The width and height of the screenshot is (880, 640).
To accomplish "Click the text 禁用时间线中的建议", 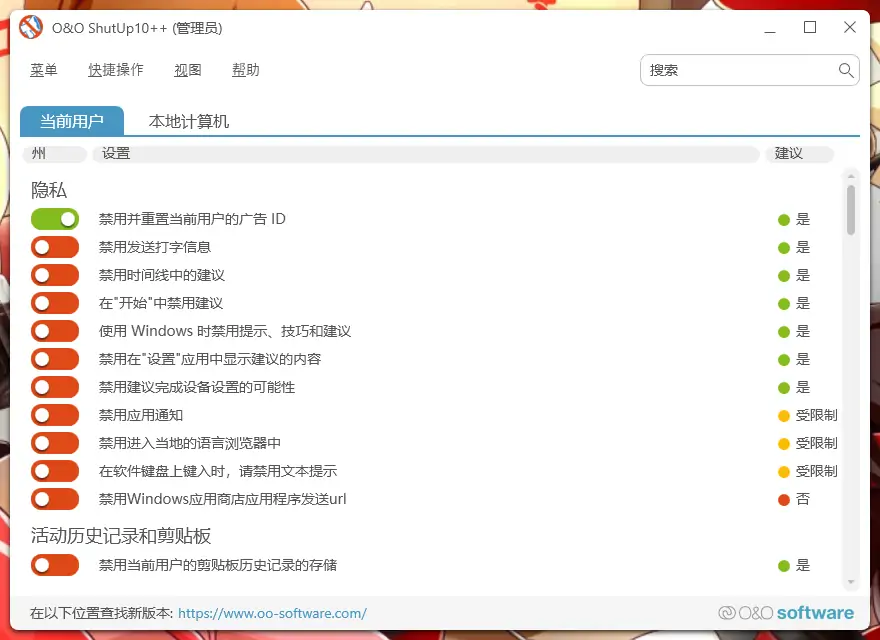I will pos(162,275).
